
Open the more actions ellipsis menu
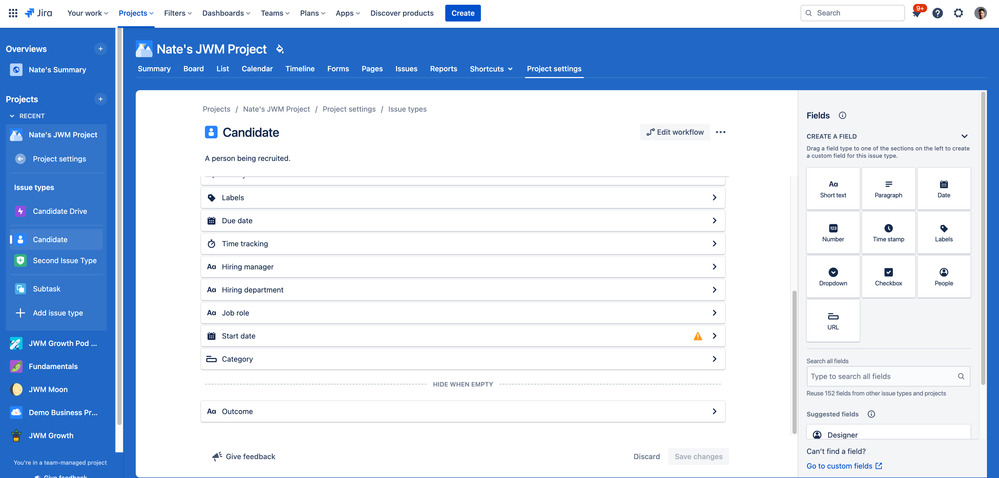point(721,132)
